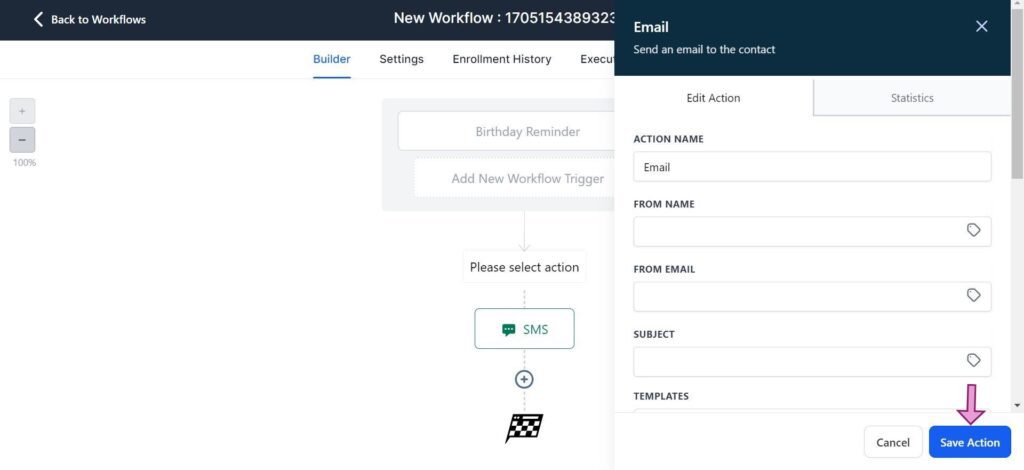Switch to the Builder tab
This screenshot has width=1024, height=470.
pos(332,59)
